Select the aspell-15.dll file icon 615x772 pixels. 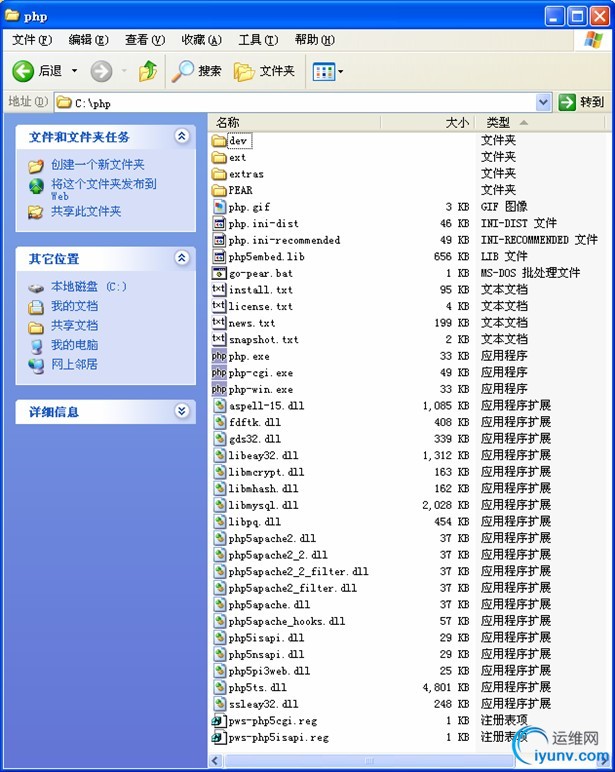(220, 406)
